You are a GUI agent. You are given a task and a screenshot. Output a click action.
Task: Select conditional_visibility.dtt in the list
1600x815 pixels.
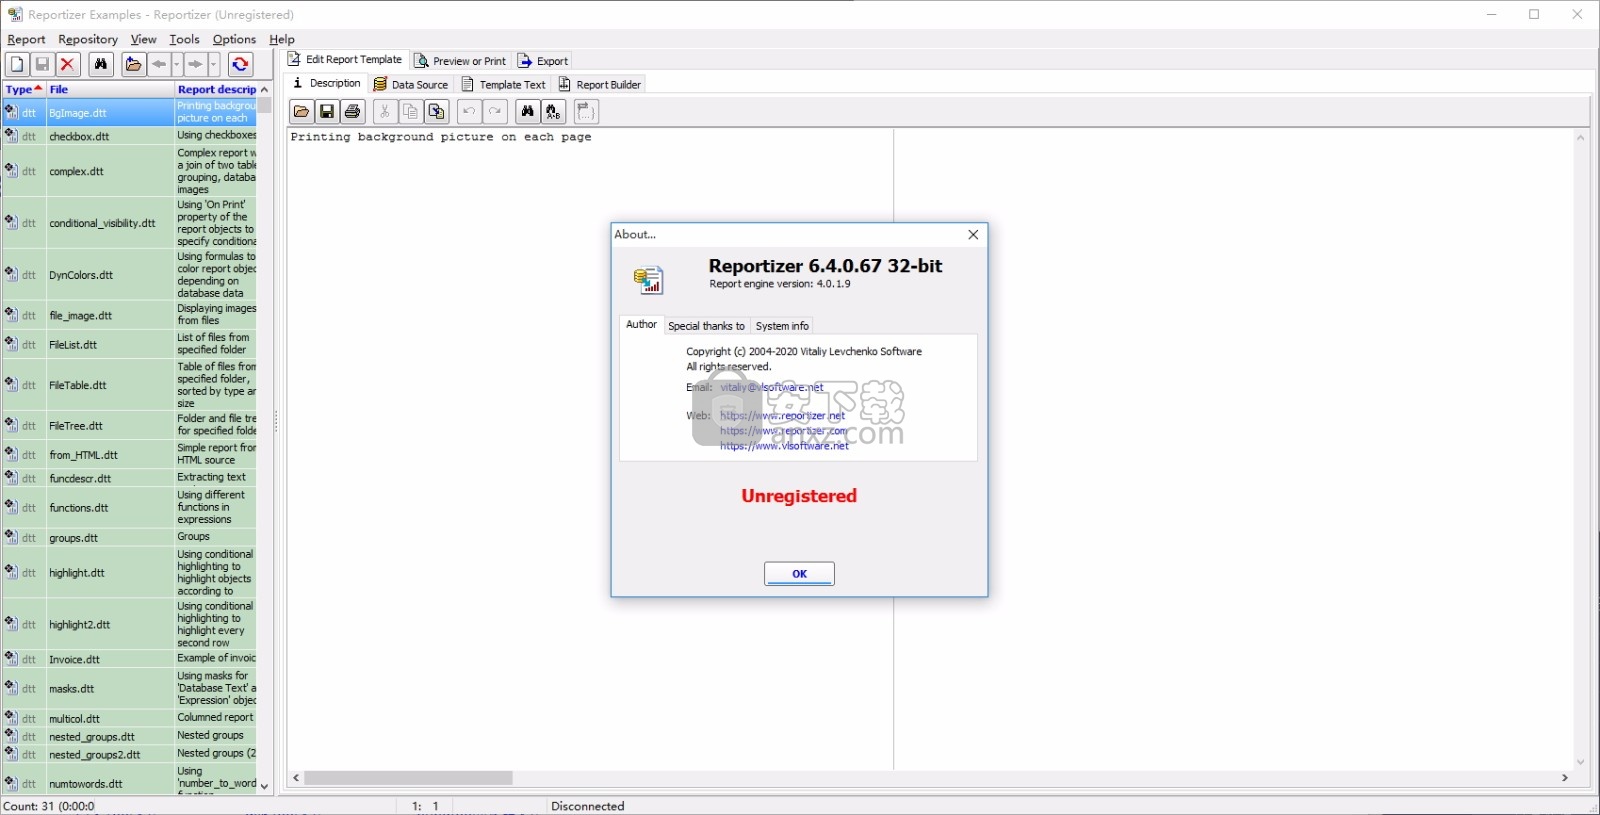130,223
